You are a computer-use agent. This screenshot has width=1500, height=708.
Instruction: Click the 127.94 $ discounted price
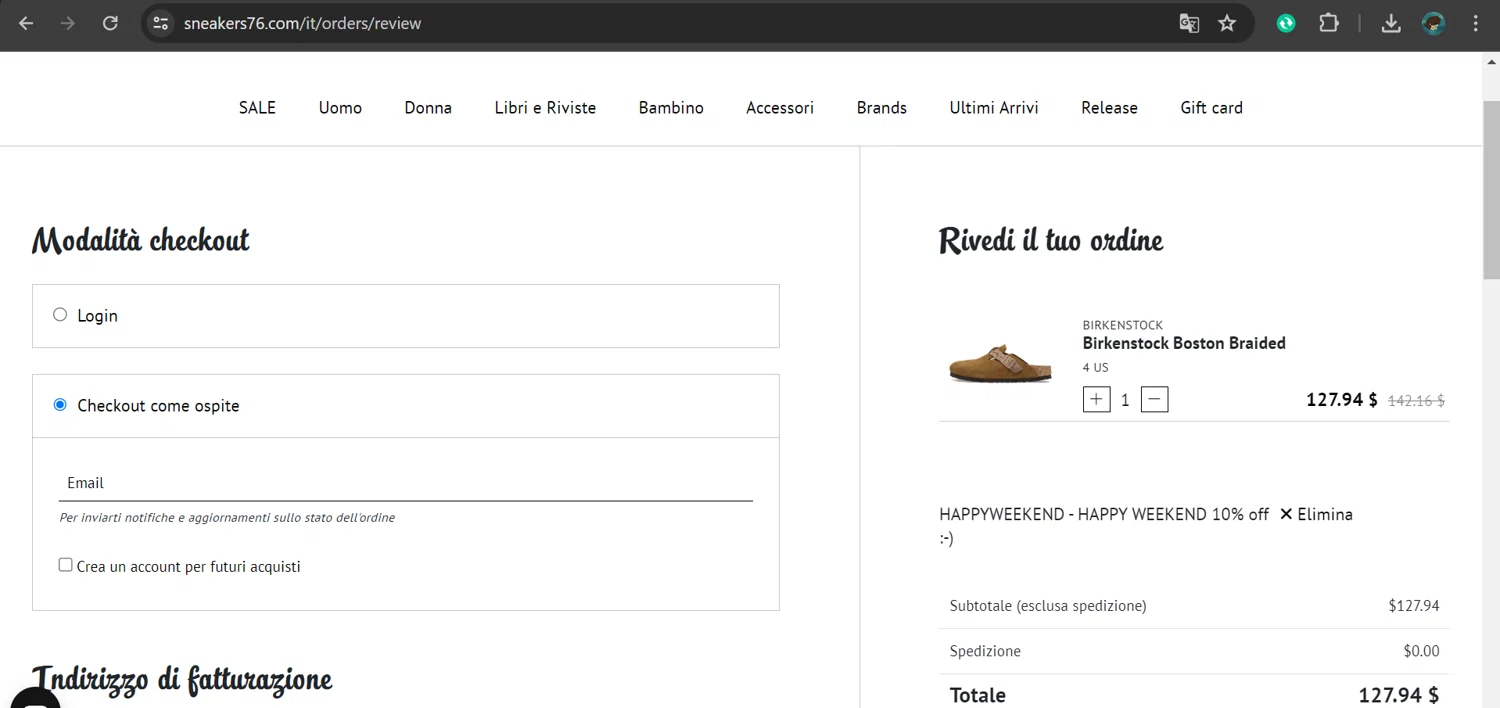click(x=1342, y=400)
